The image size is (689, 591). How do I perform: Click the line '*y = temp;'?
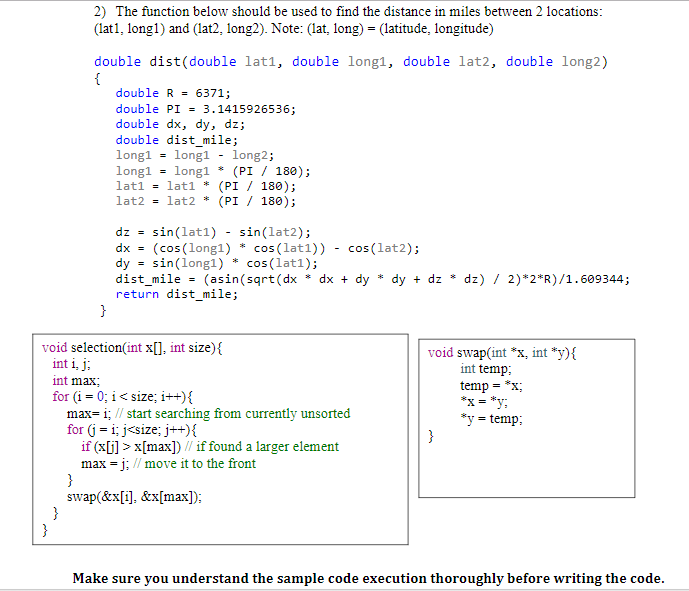pyautogui.click(x=491, y=418)
